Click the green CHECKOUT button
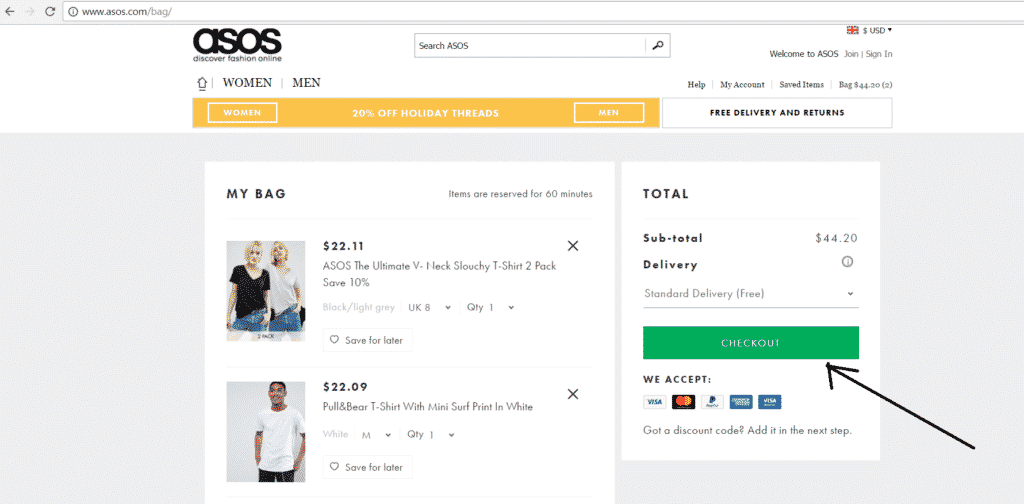The image size is (1024, 504). 750,343
